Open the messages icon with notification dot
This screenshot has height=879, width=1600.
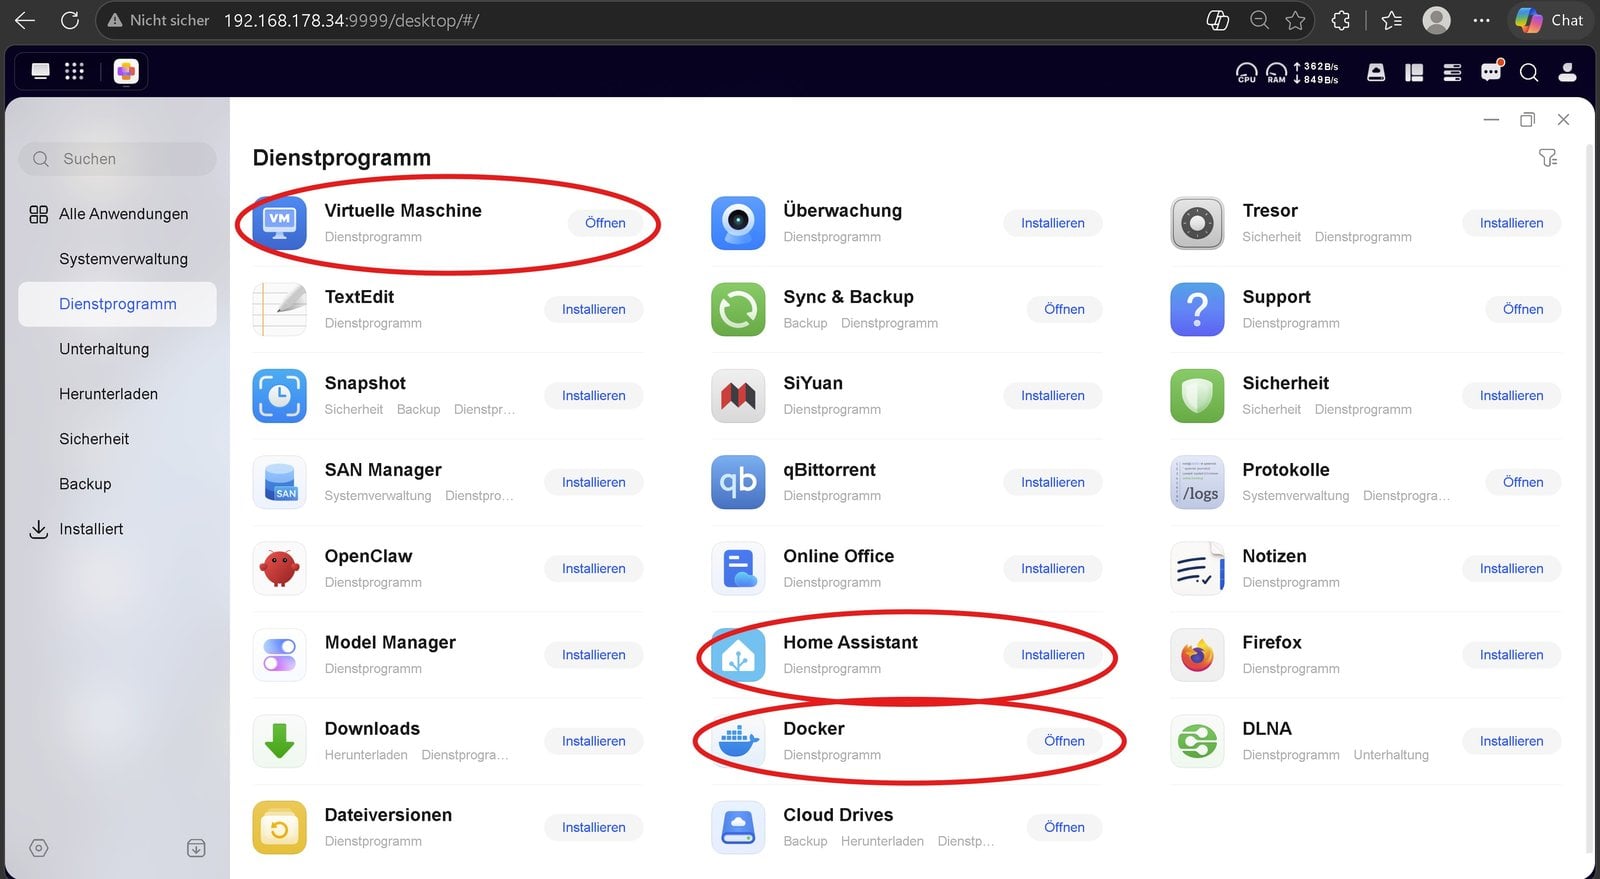1491,71
